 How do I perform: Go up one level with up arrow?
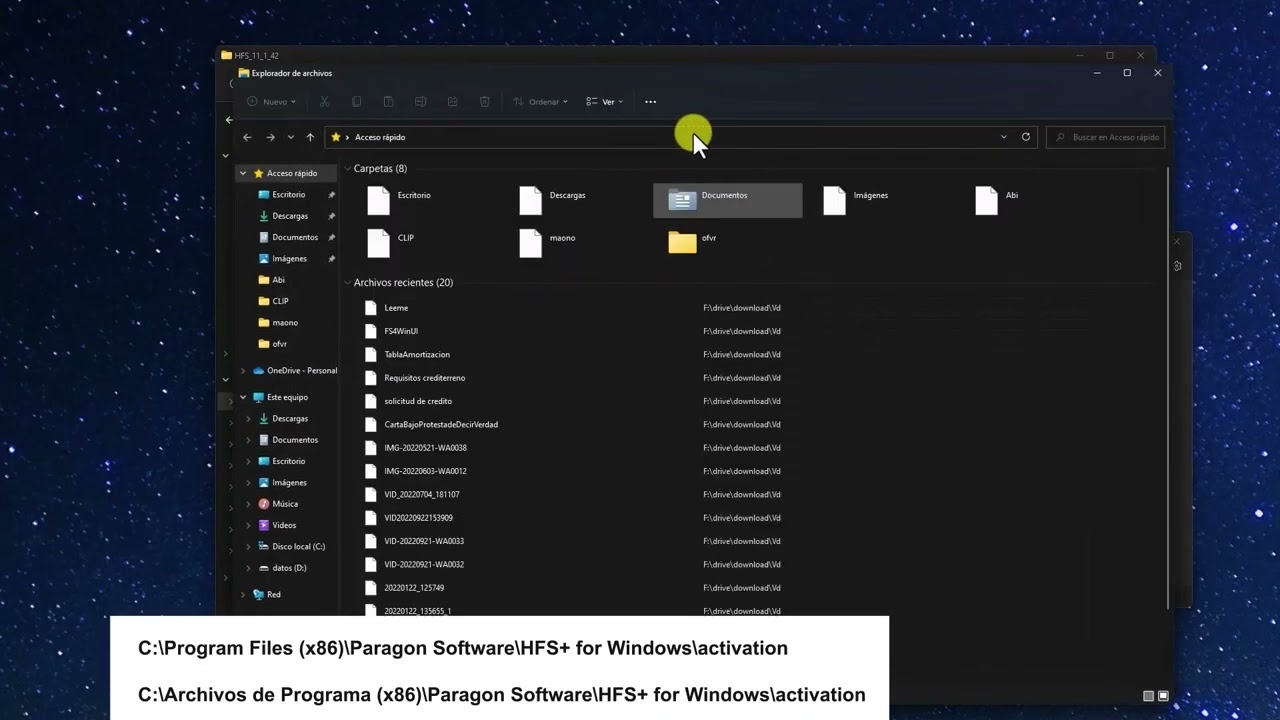310,137
